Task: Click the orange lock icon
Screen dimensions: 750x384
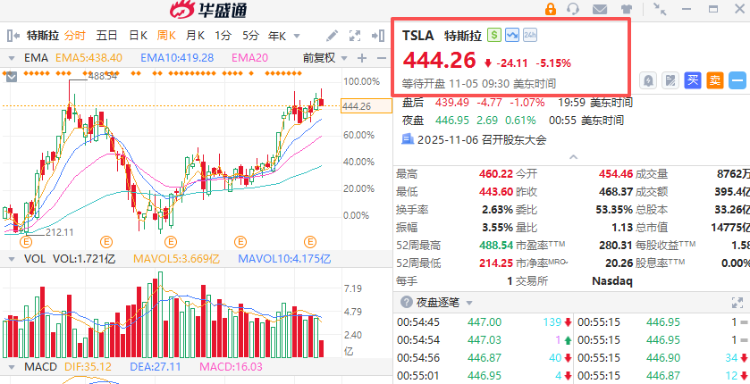Action: (551, 9)
